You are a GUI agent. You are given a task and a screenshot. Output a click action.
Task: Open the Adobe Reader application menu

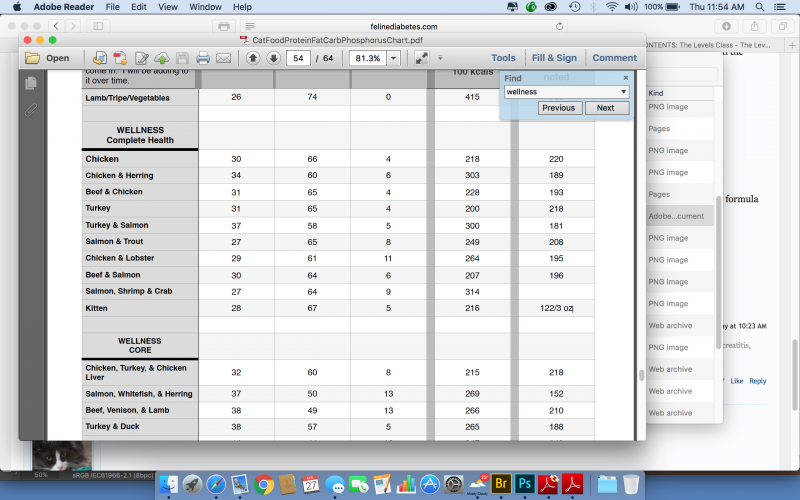(x=64, y=7)
